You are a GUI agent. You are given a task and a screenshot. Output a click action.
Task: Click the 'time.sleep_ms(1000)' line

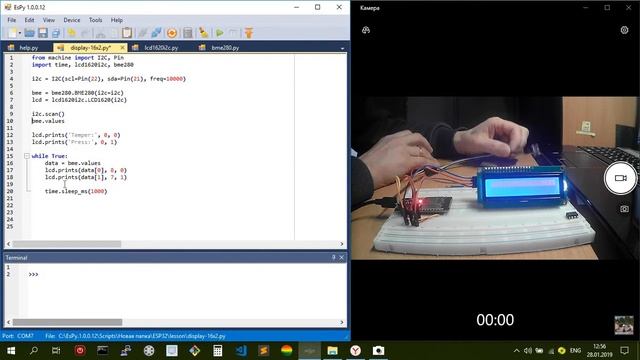[x=76, y=191]
